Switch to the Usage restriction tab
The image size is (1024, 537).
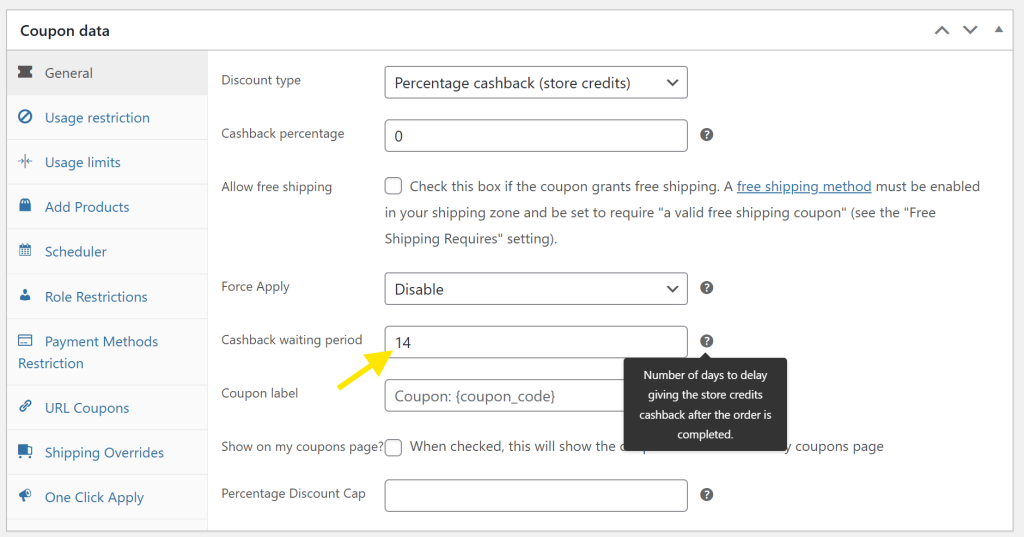click(107, 118)
